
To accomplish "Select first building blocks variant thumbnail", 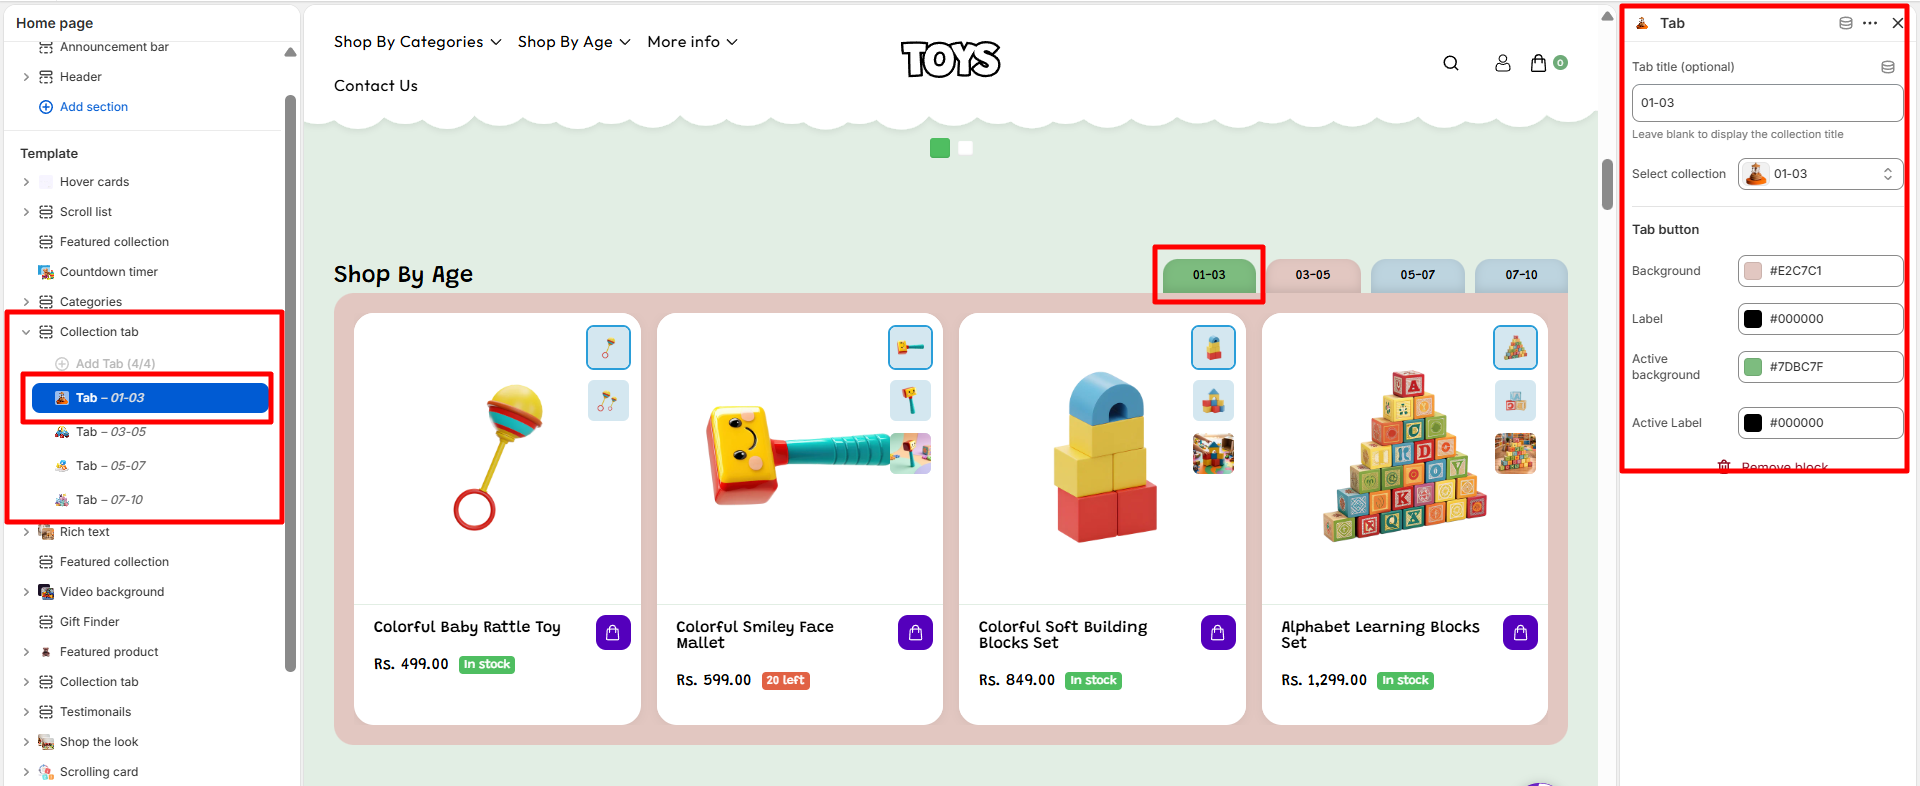I will [1213, 347].
